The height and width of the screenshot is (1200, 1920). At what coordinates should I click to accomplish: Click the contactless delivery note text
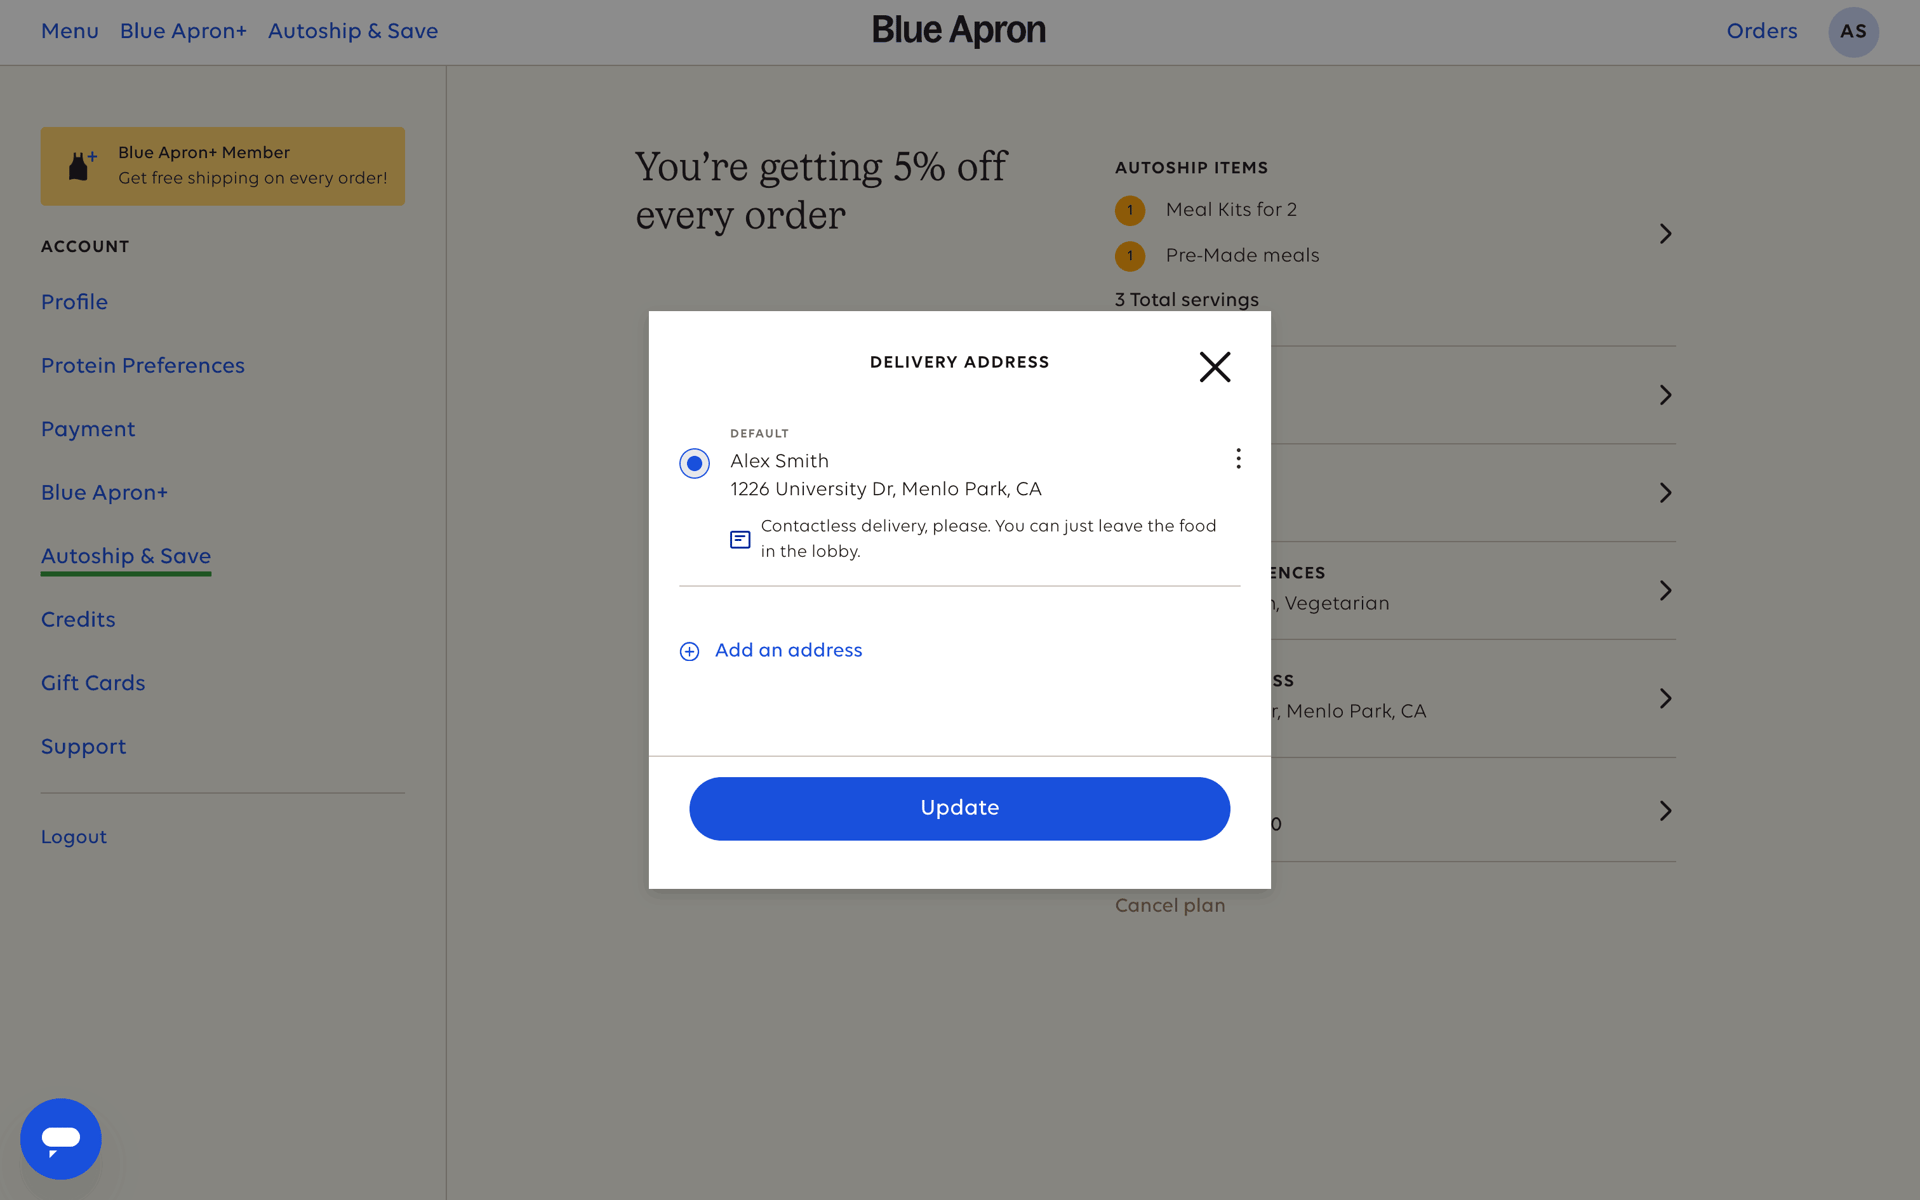[988, 539]
